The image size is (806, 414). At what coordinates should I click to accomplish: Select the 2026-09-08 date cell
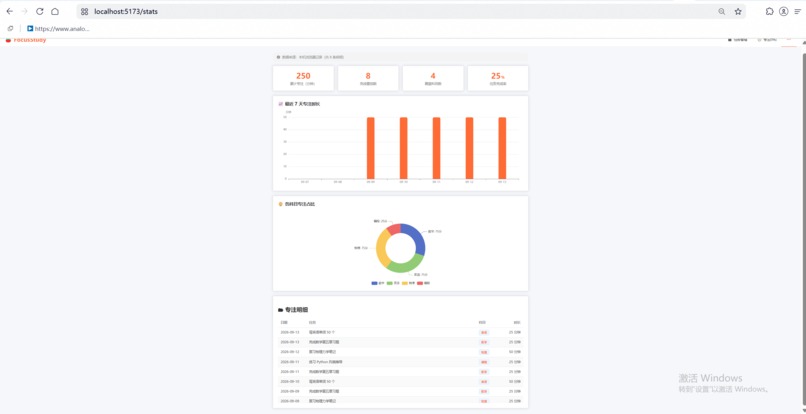pos(288,401)
